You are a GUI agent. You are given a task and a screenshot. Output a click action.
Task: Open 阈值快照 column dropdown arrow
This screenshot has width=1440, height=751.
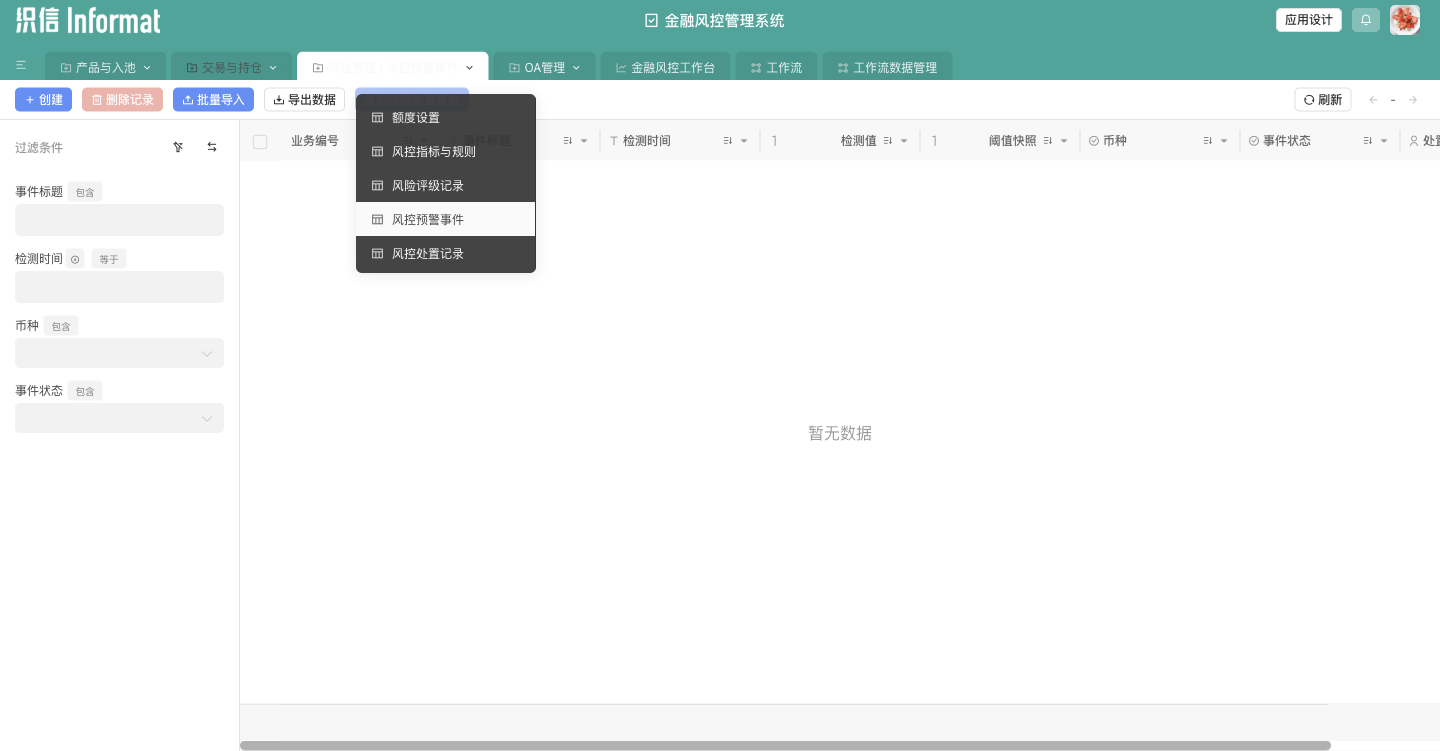pyautogui.click(x=1064, y=141)
